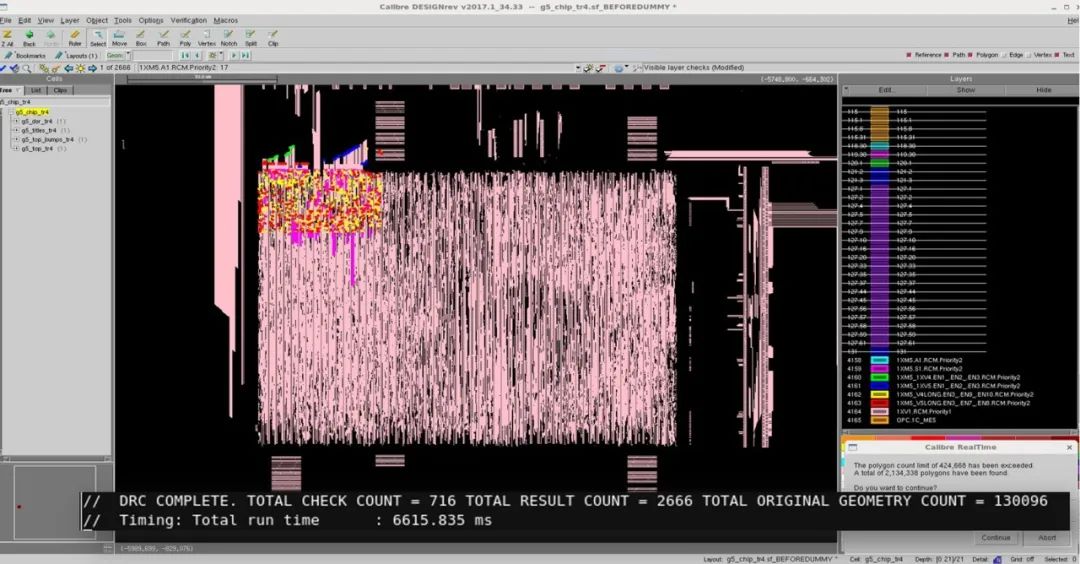The height and width of the screenshot is (564, 1080).
Task: Click the Clip tool
Action: tap(273, 37)
